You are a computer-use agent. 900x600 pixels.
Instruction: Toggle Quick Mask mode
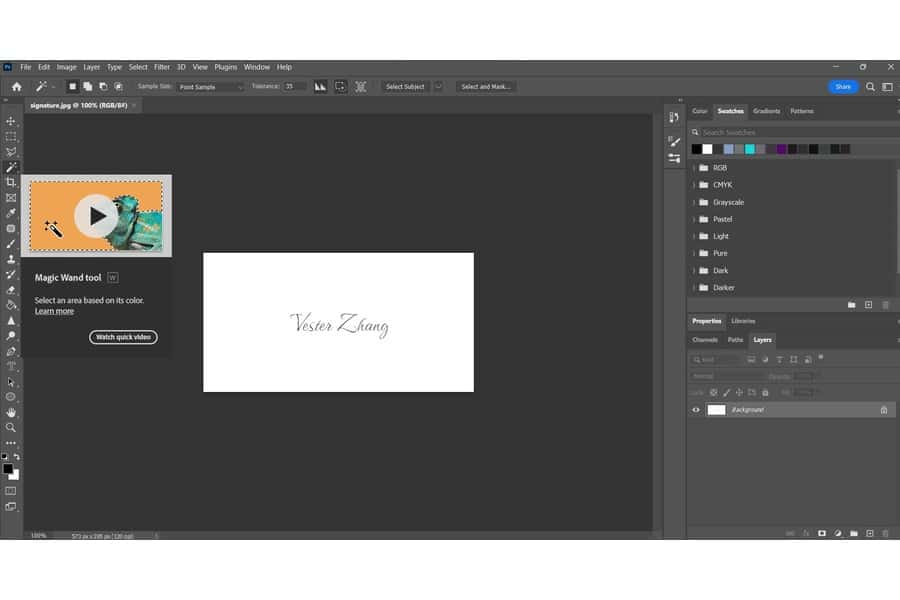coord(11,491)
